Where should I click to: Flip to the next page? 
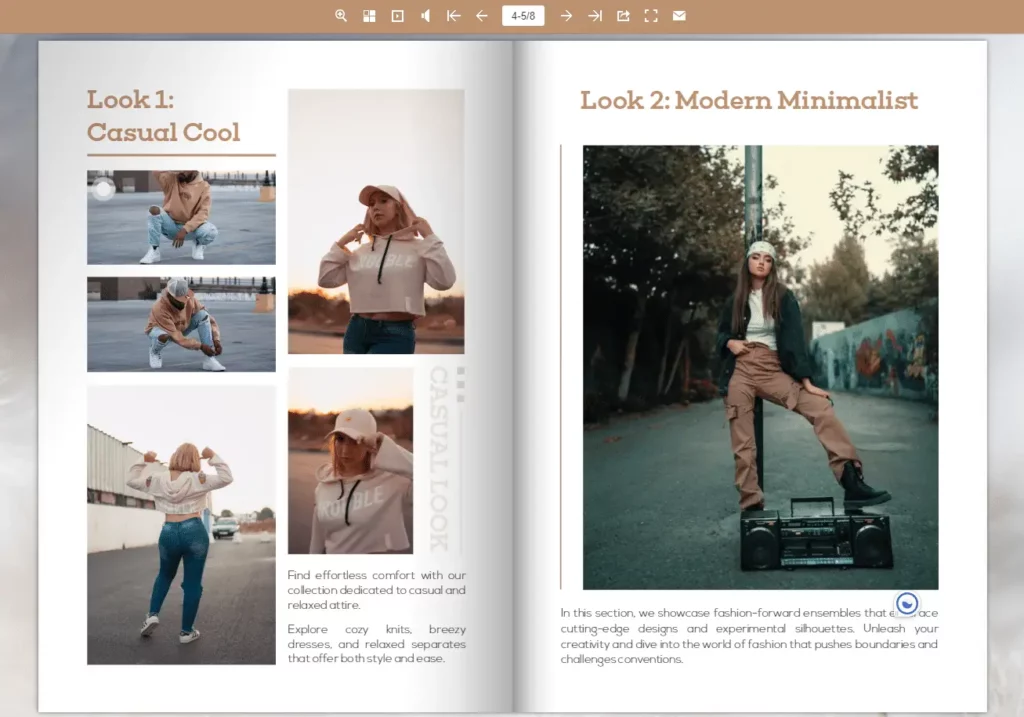tap(566, 16)
